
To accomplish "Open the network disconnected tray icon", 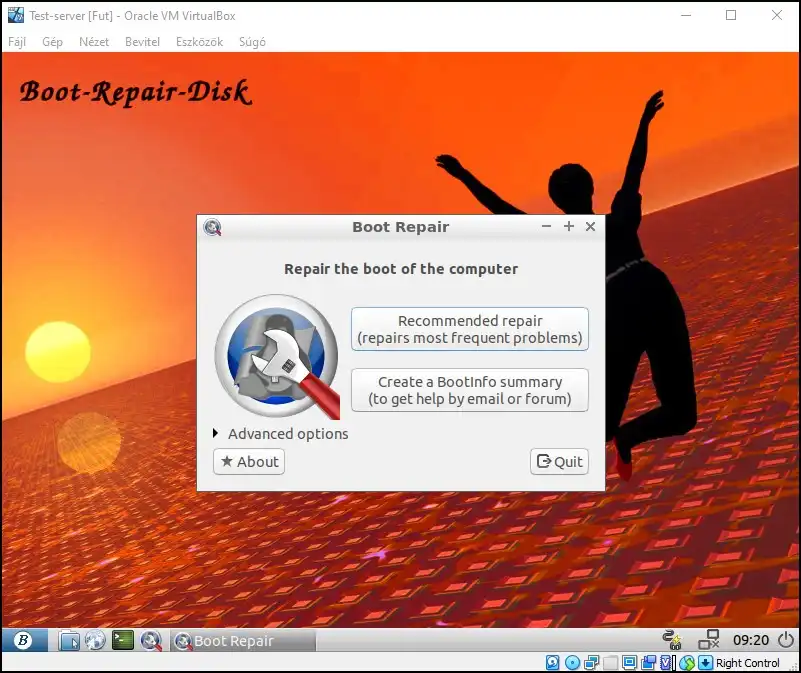I will 709,640.
